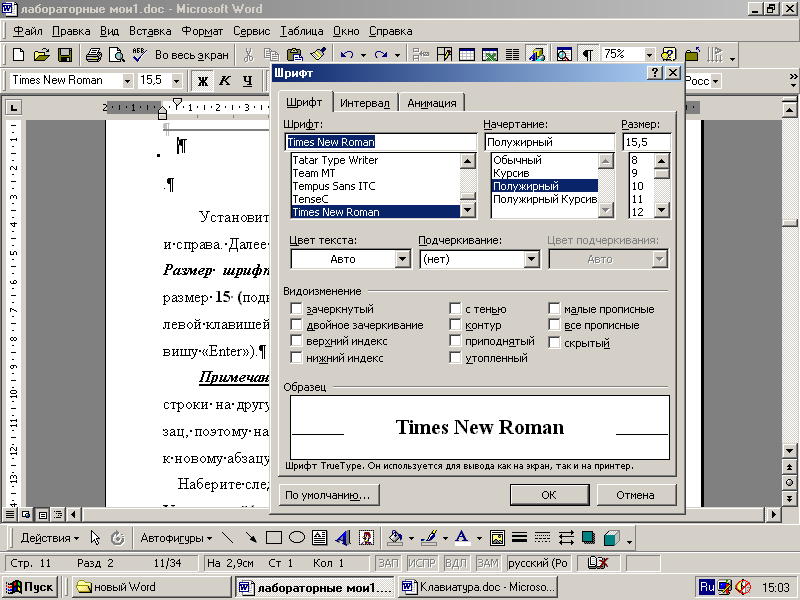
Task: Select the Arrow drawing tool
Action: (x=251, y=538)
